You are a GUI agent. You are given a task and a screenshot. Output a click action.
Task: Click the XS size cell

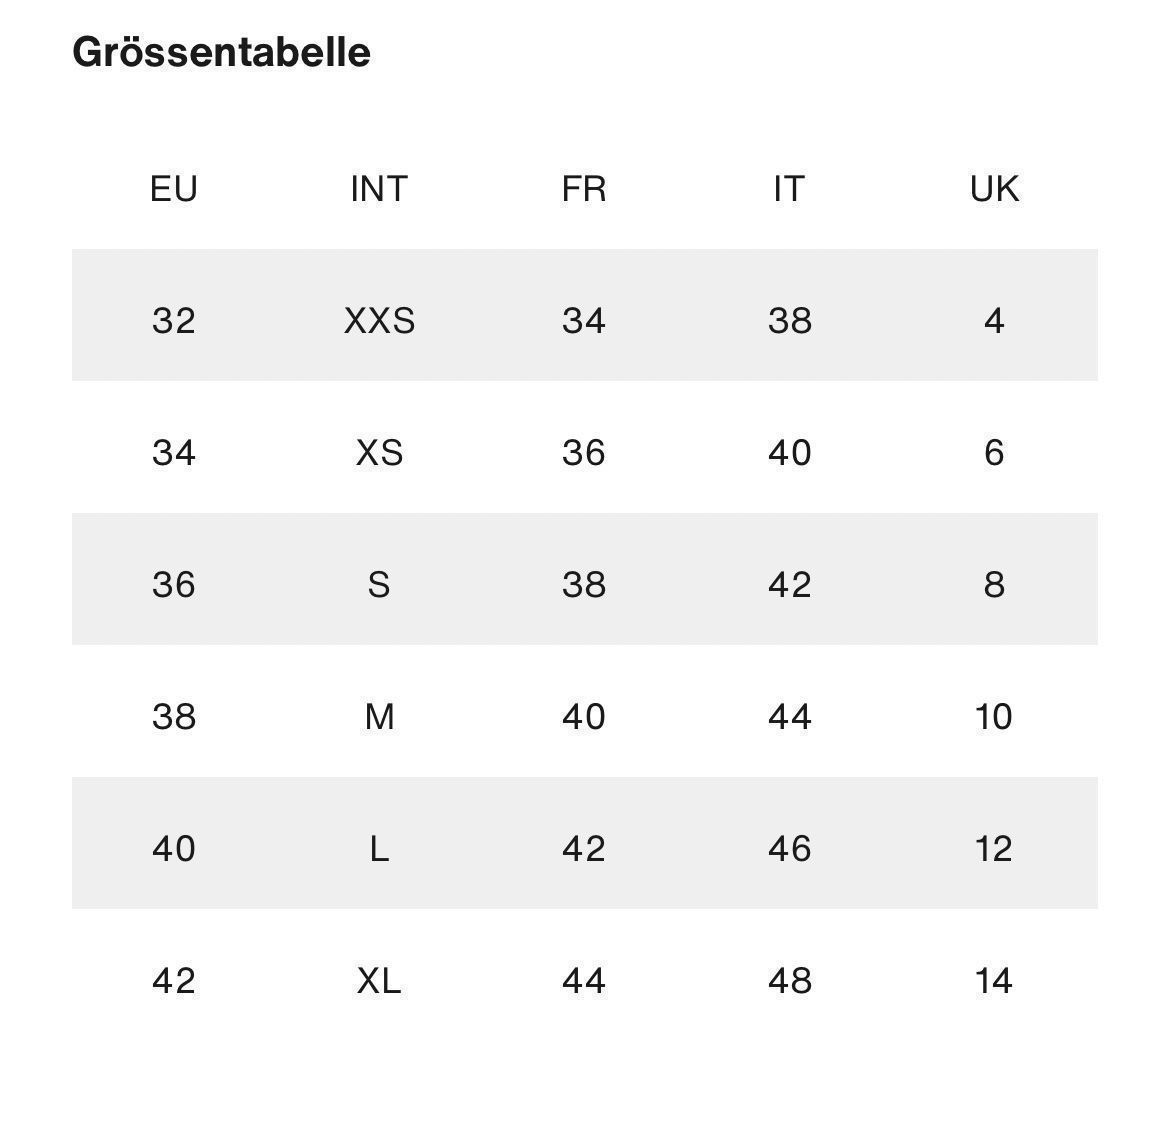coord(379,453)
